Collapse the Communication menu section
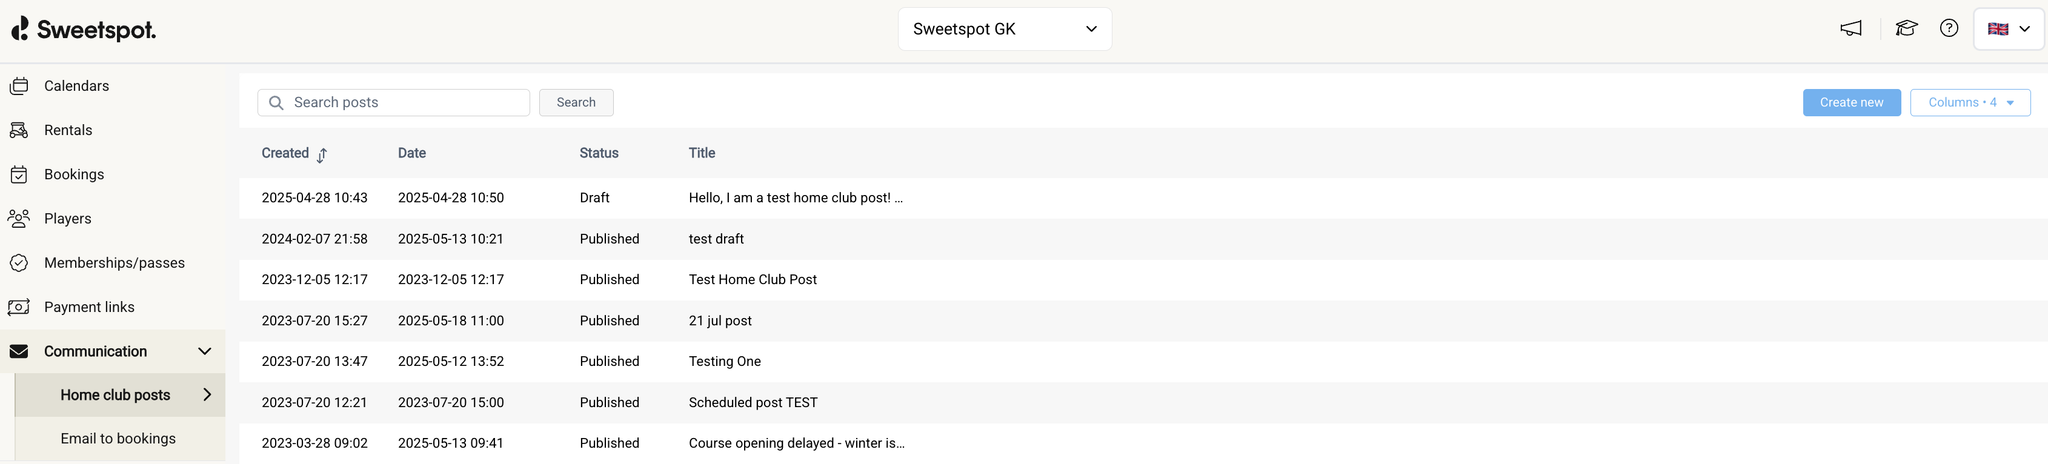Screen dimensions: 2048x464 pos(204,351)
